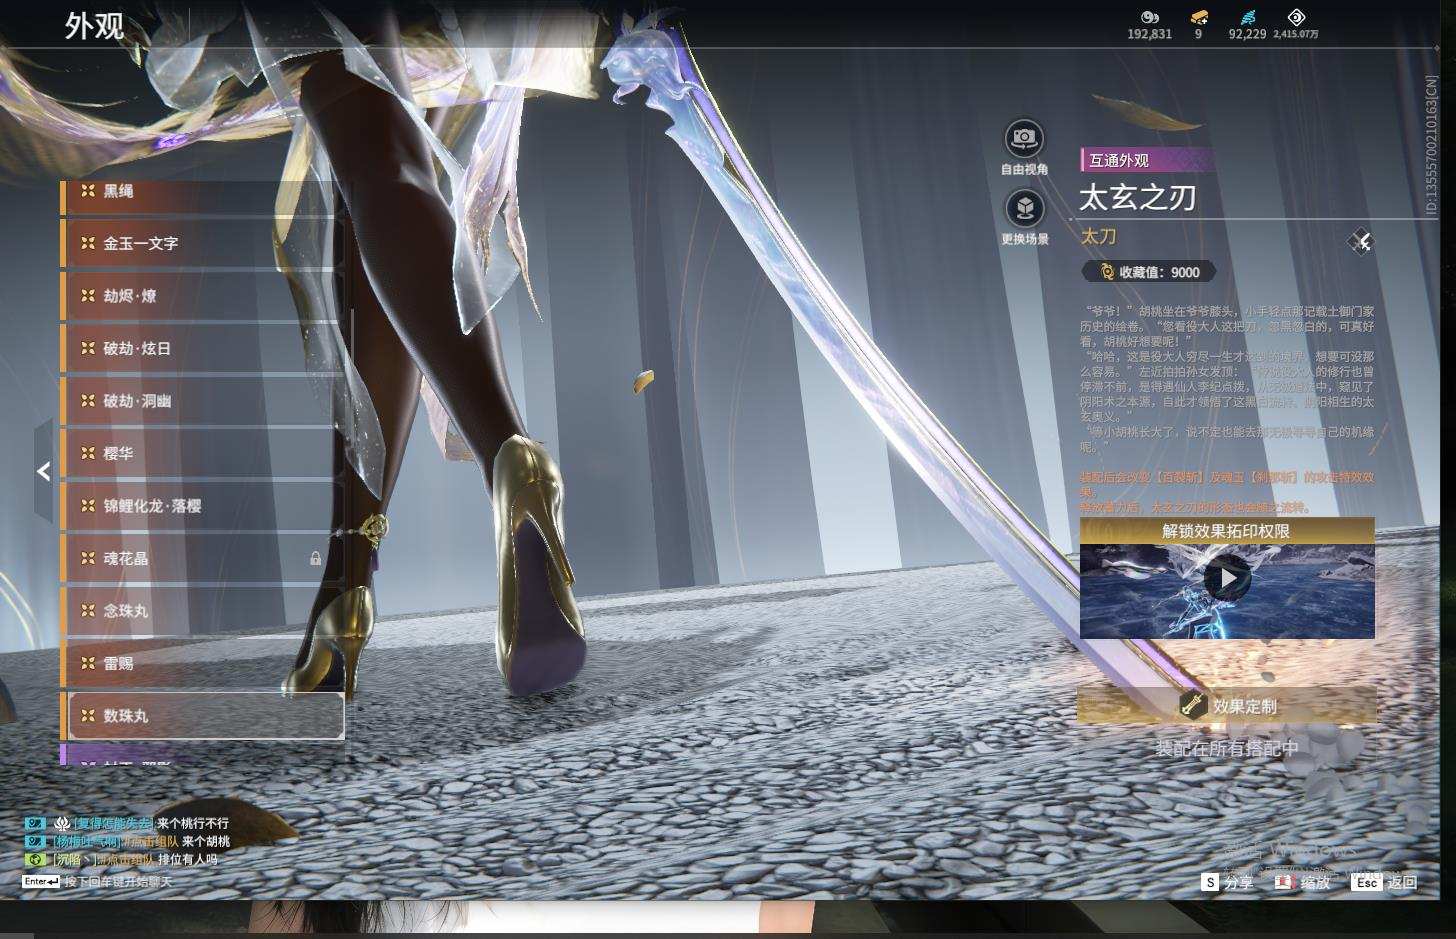Click the collection value icon beside 收藏值
The width and height of the screenshot is (1456, 939).
(x=1107, y=272)
